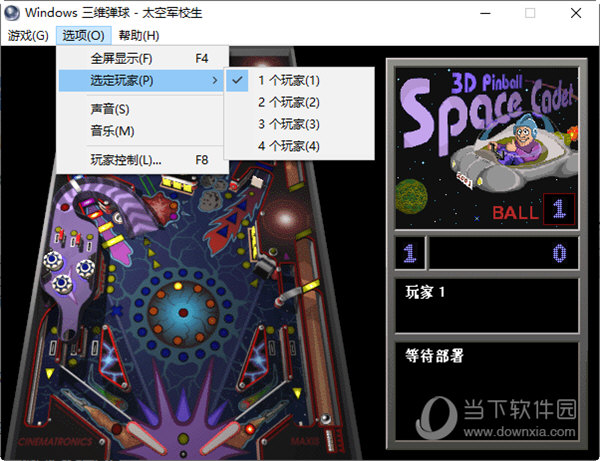Screen dimensions: 600x461
Task: Minimize the pinball window
Action: [485, 13]
